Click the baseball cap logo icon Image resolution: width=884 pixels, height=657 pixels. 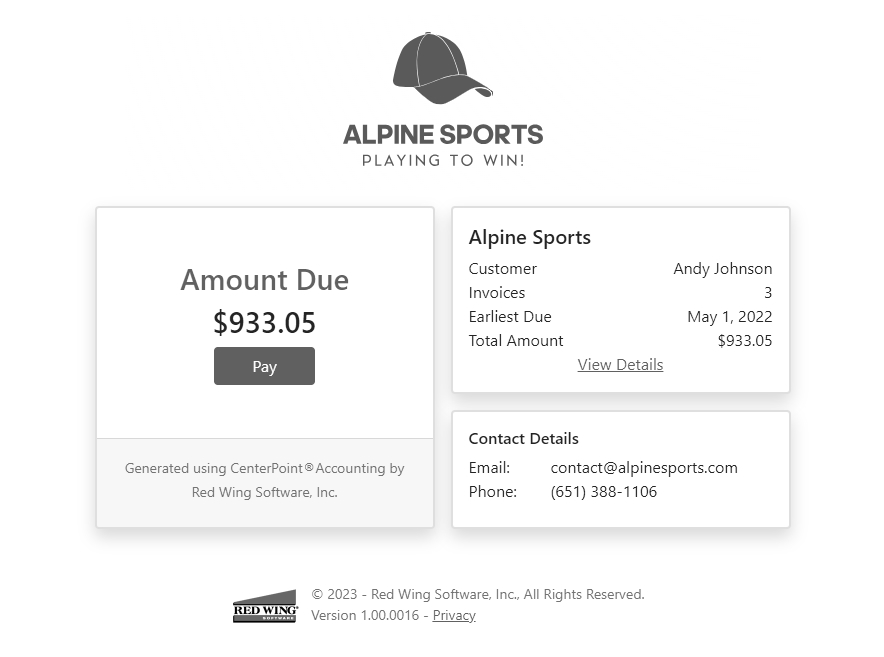pyautogui.click(x=443, y=68)
